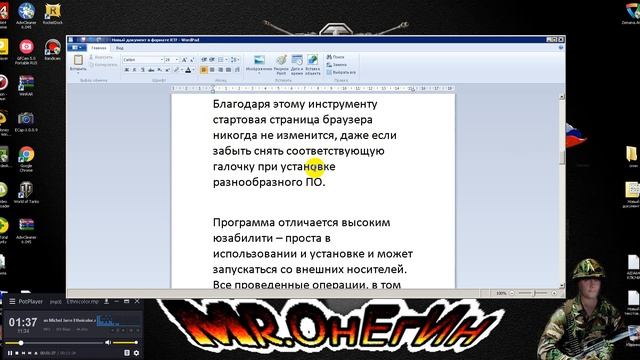The image size is (640, 360).
Task: Click the Increase indent icon
Action: (x=212, y=60)
